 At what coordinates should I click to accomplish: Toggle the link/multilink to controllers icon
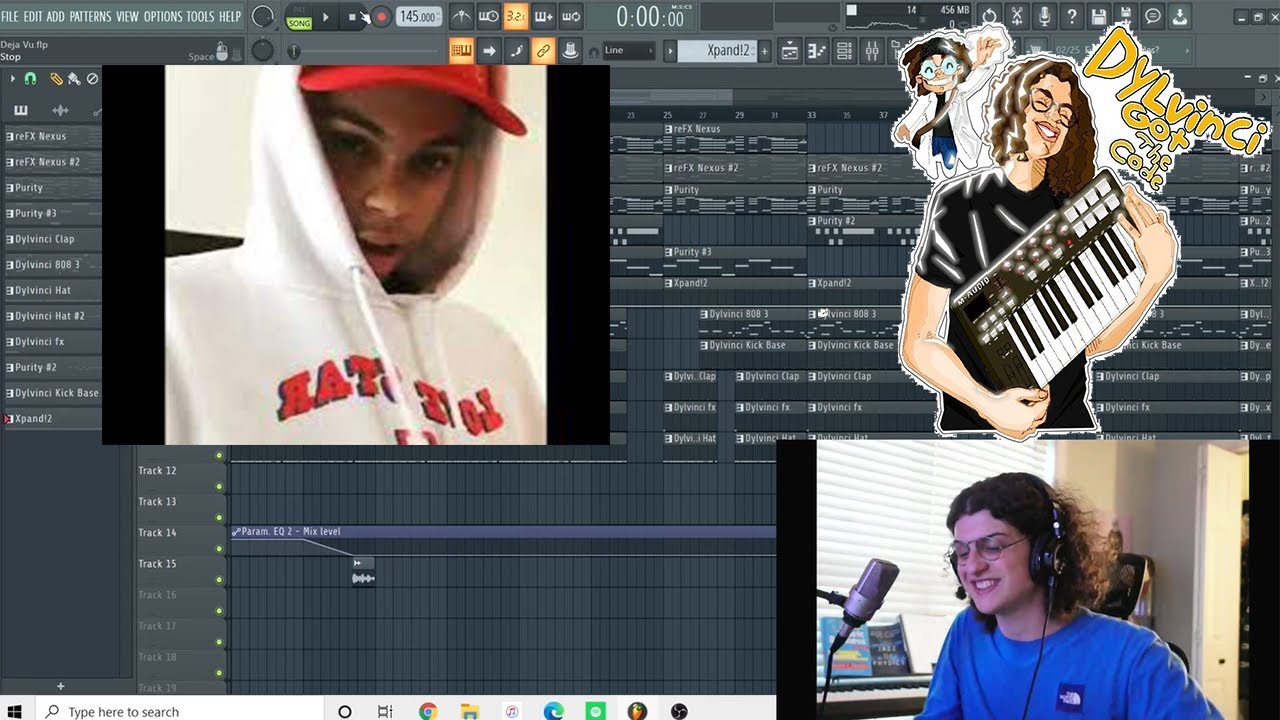pos(543,50)
